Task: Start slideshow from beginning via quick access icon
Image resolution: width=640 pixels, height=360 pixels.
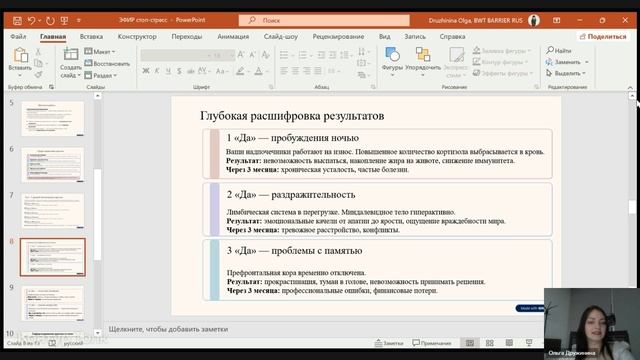Action: click(x=64, y=20)
